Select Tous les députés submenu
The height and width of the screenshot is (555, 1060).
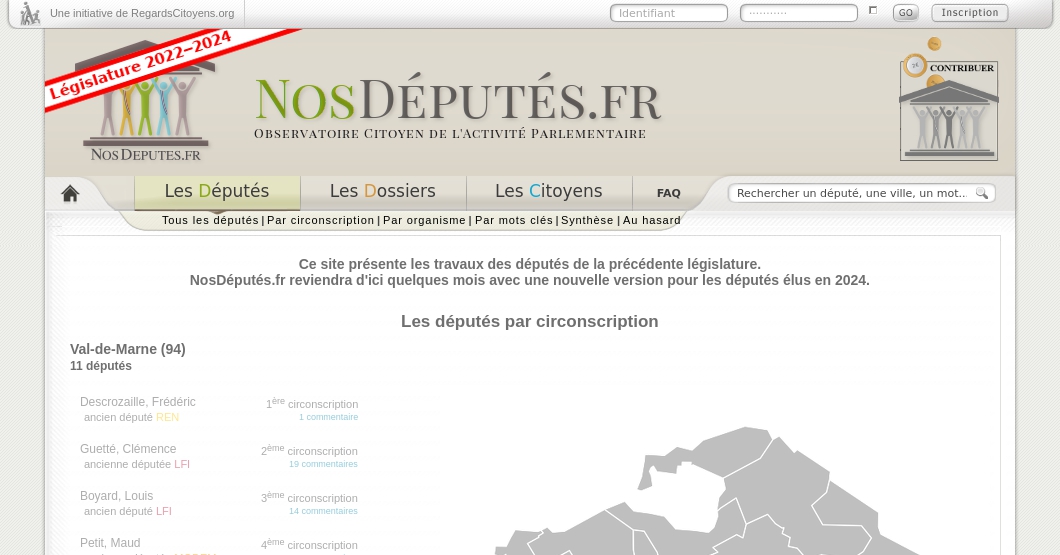210,220
